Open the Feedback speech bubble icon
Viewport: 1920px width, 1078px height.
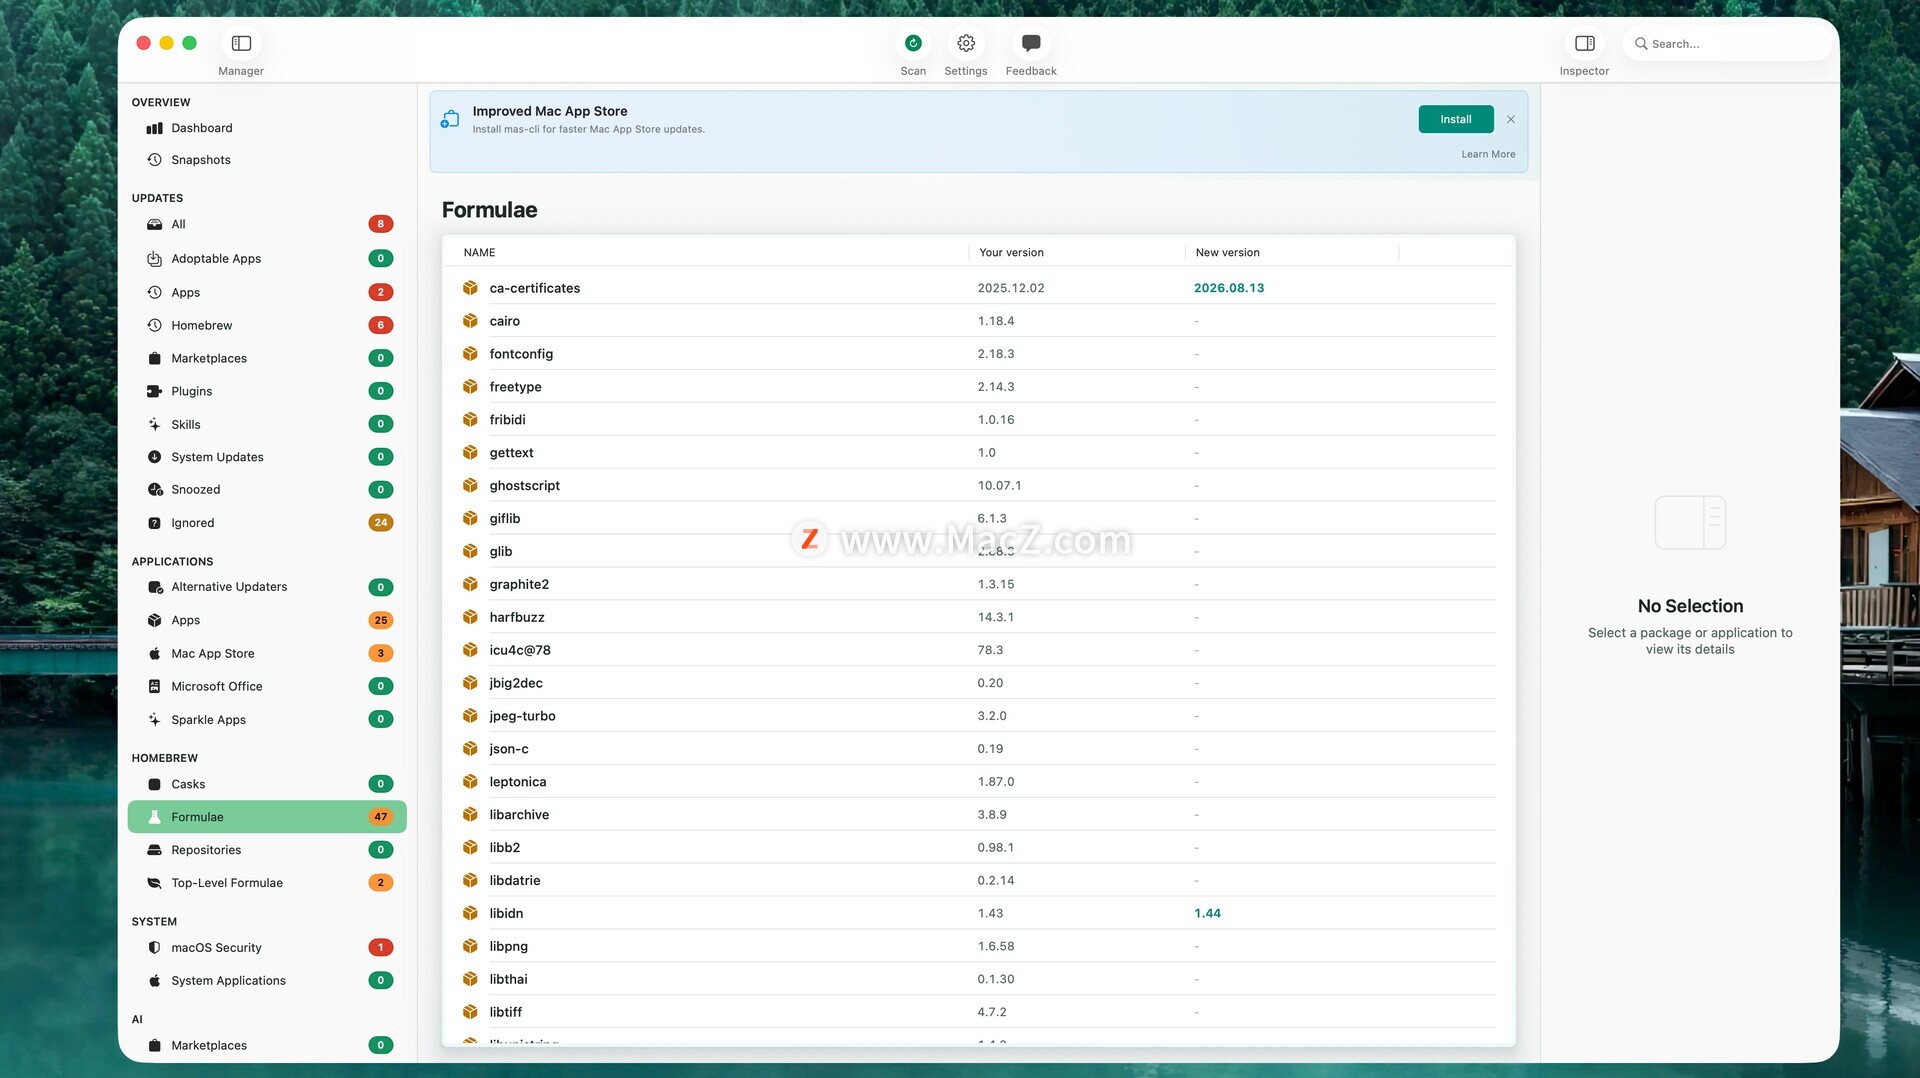1031,43
